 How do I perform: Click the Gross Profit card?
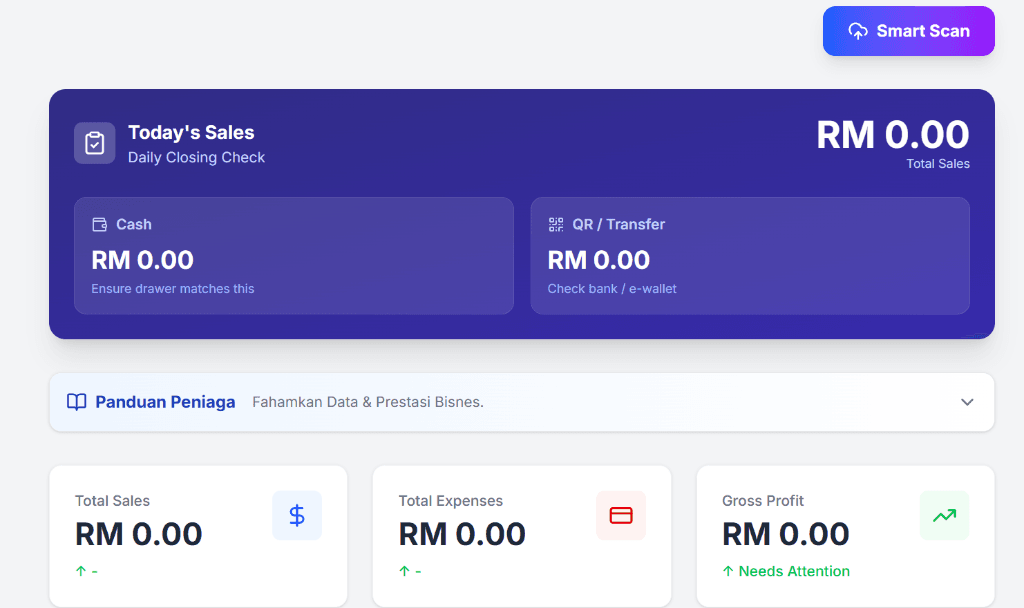[x=845, y=536]
